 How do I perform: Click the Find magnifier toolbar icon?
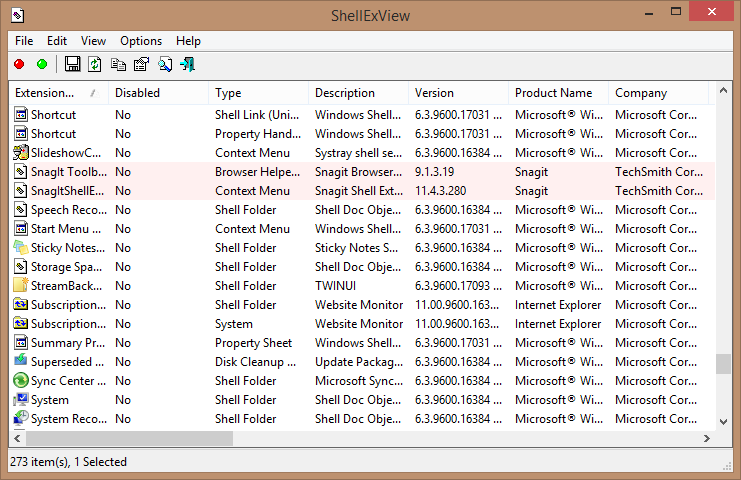click(x=165, y=64)
